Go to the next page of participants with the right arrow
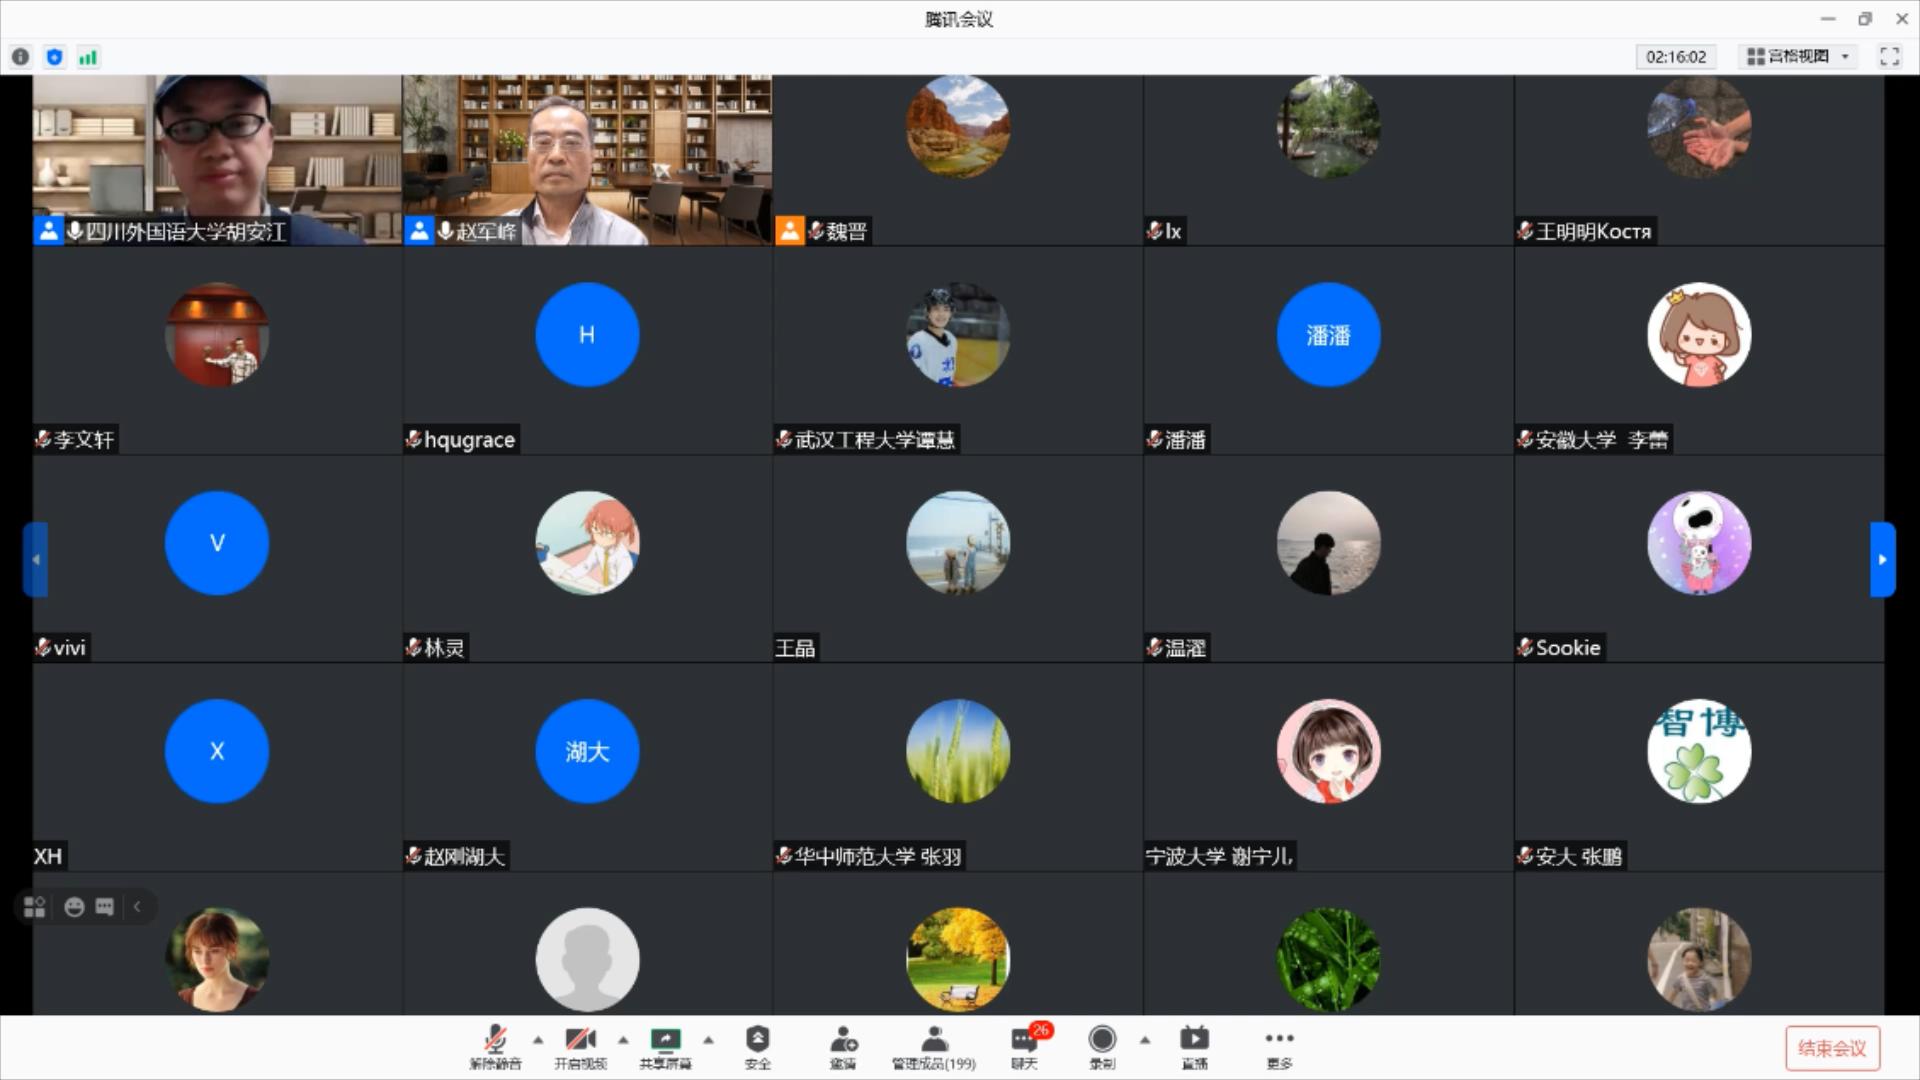 click(1882, 559)
